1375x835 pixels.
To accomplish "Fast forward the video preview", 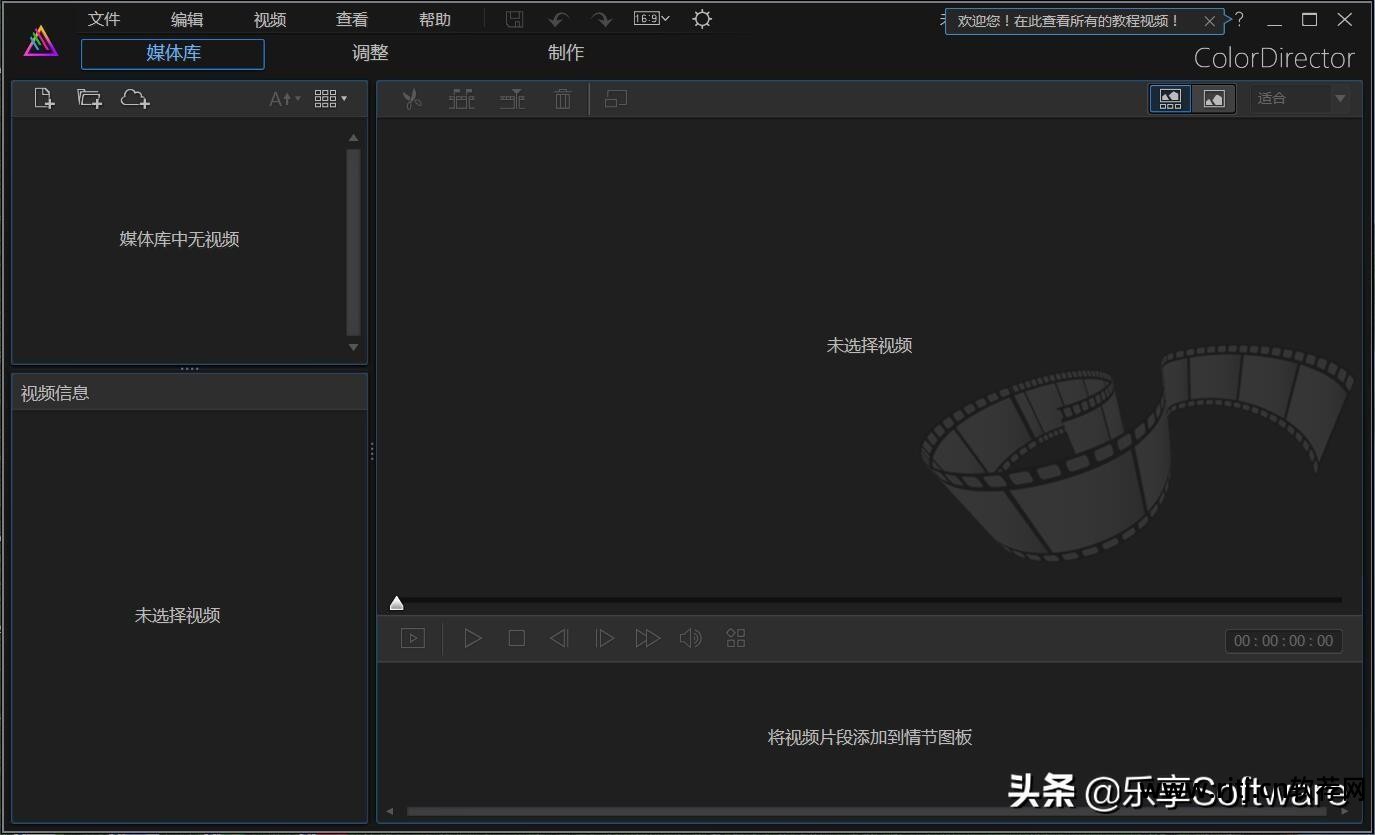I will [648, 638].
